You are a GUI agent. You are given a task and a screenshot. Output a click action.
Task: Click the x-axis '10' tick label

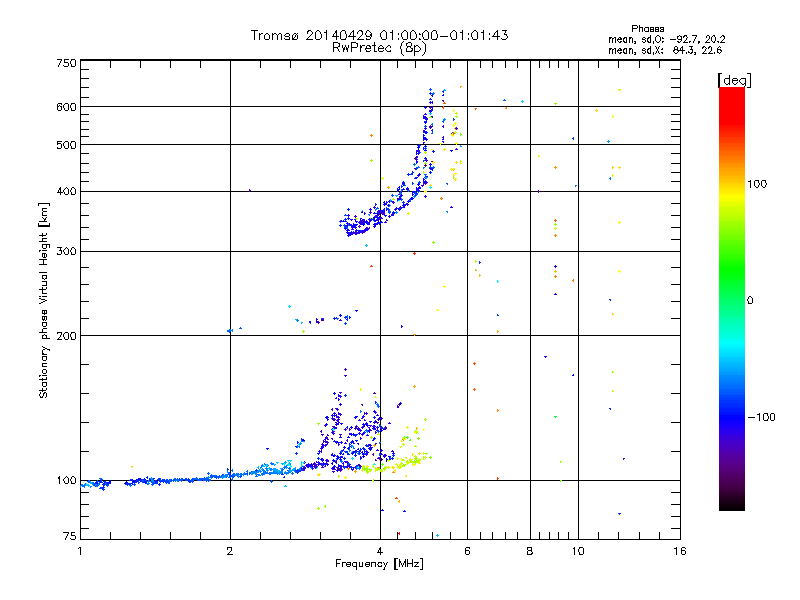click(578, 551)
